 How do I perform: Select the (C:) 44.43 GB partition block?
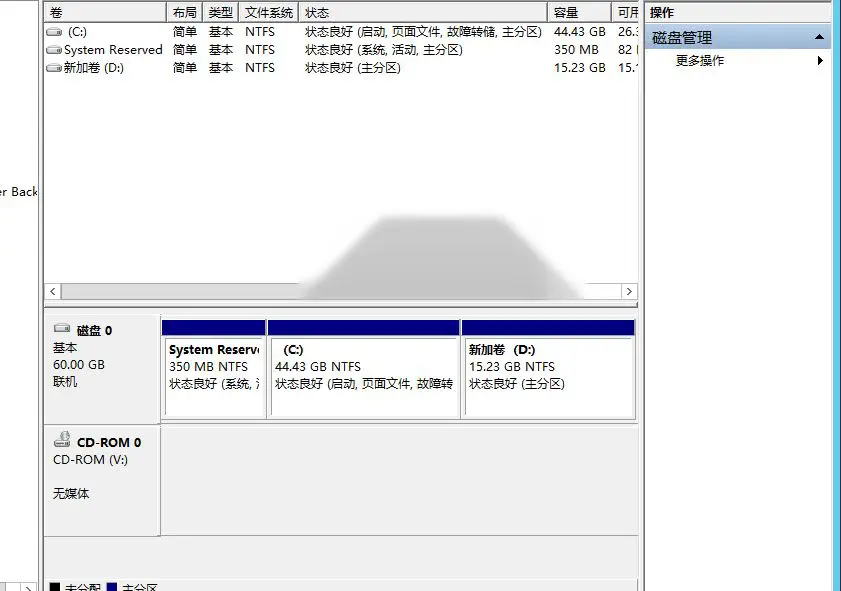click(364, 369)
